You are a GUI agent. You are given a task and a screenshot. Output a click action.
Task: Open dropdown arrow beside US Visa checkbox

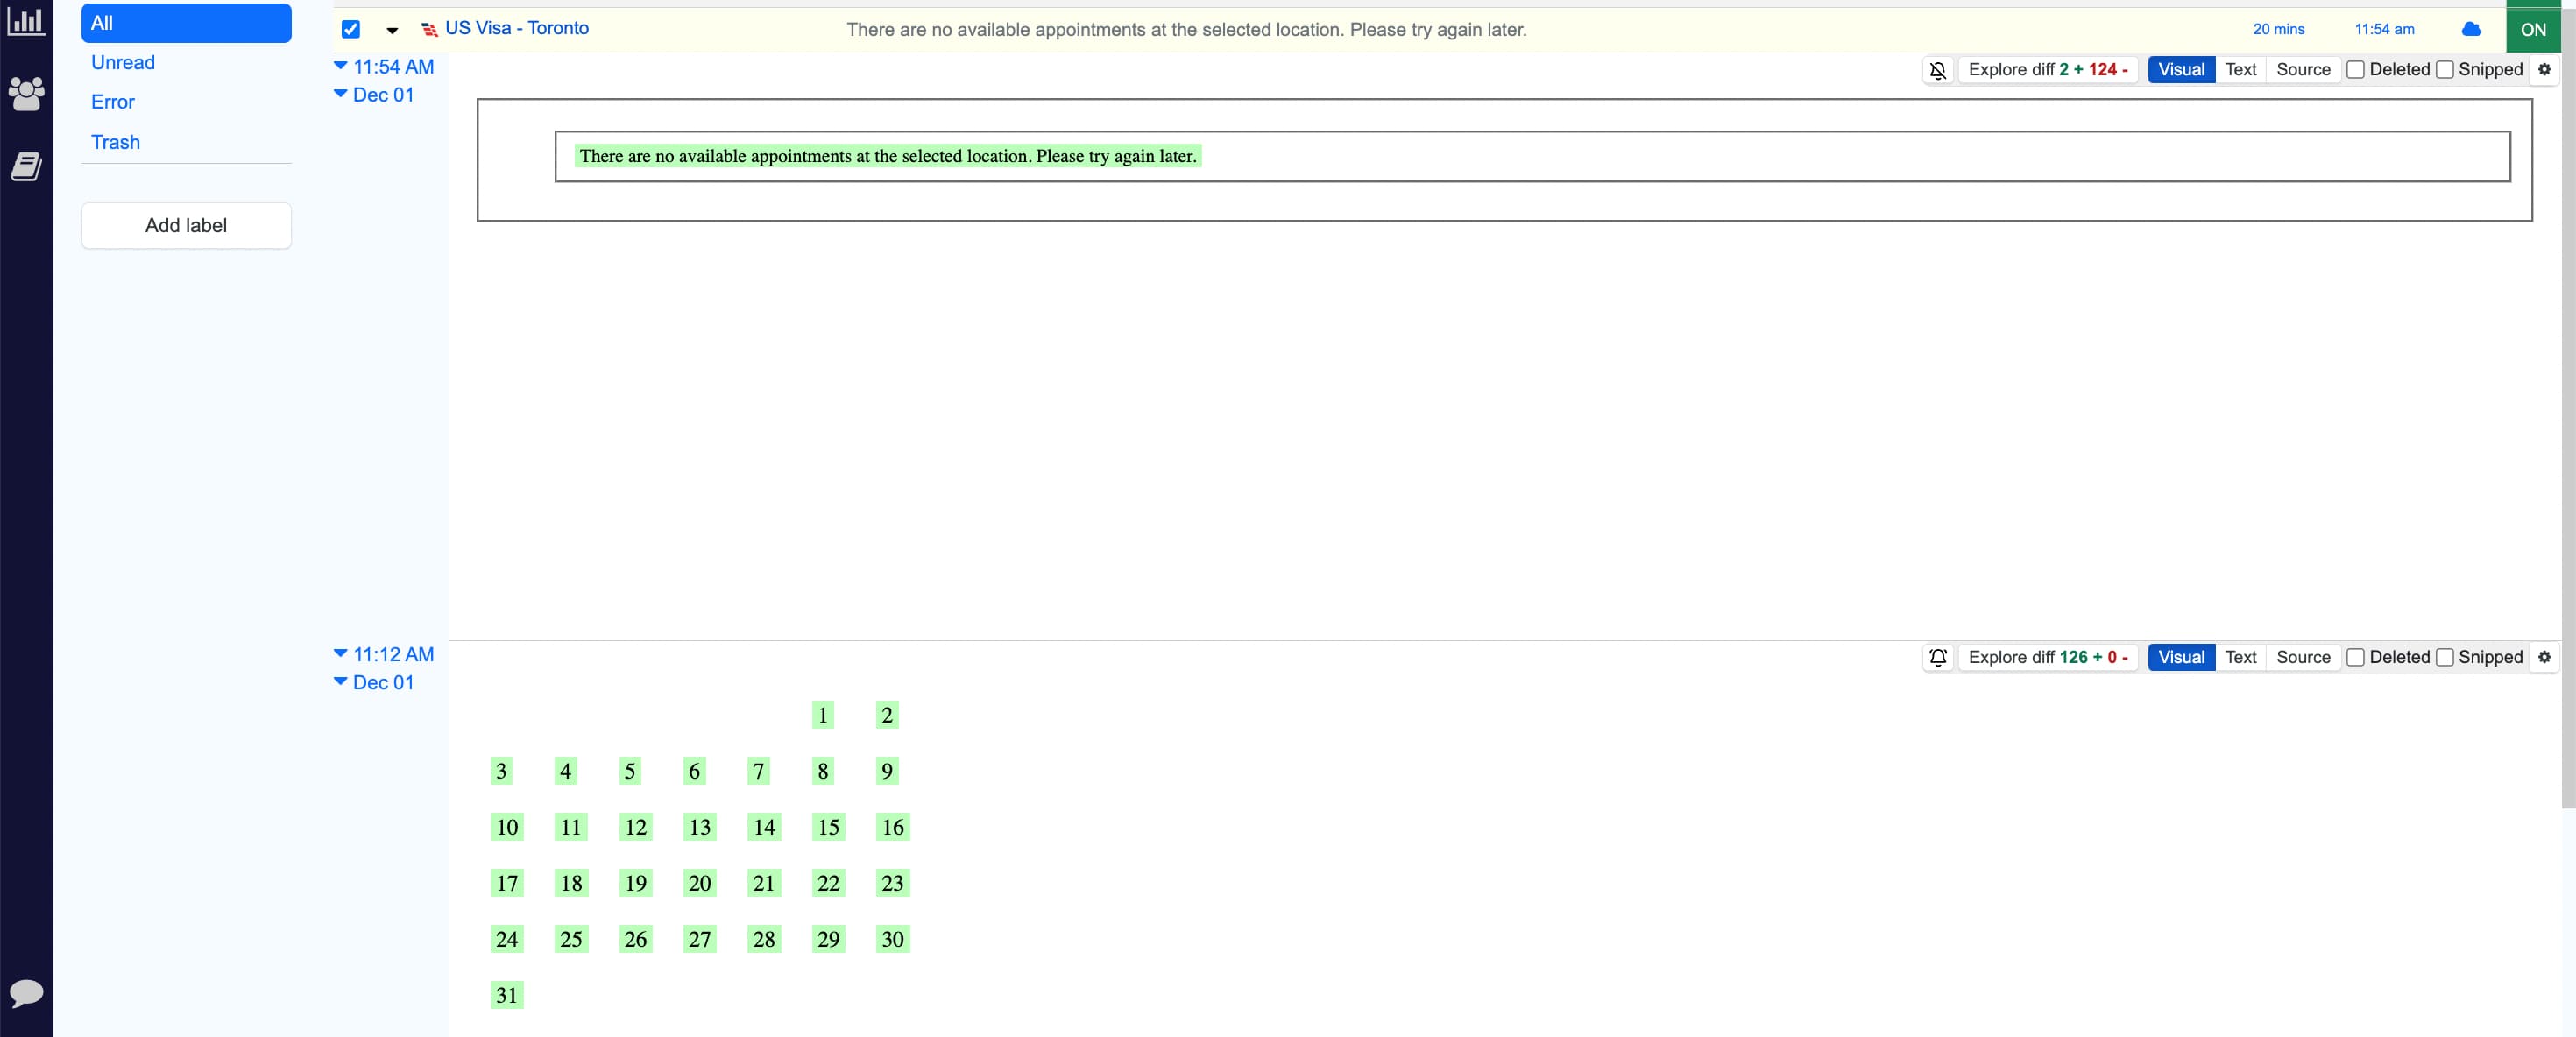pyautogui.click(x=392, y=31)
